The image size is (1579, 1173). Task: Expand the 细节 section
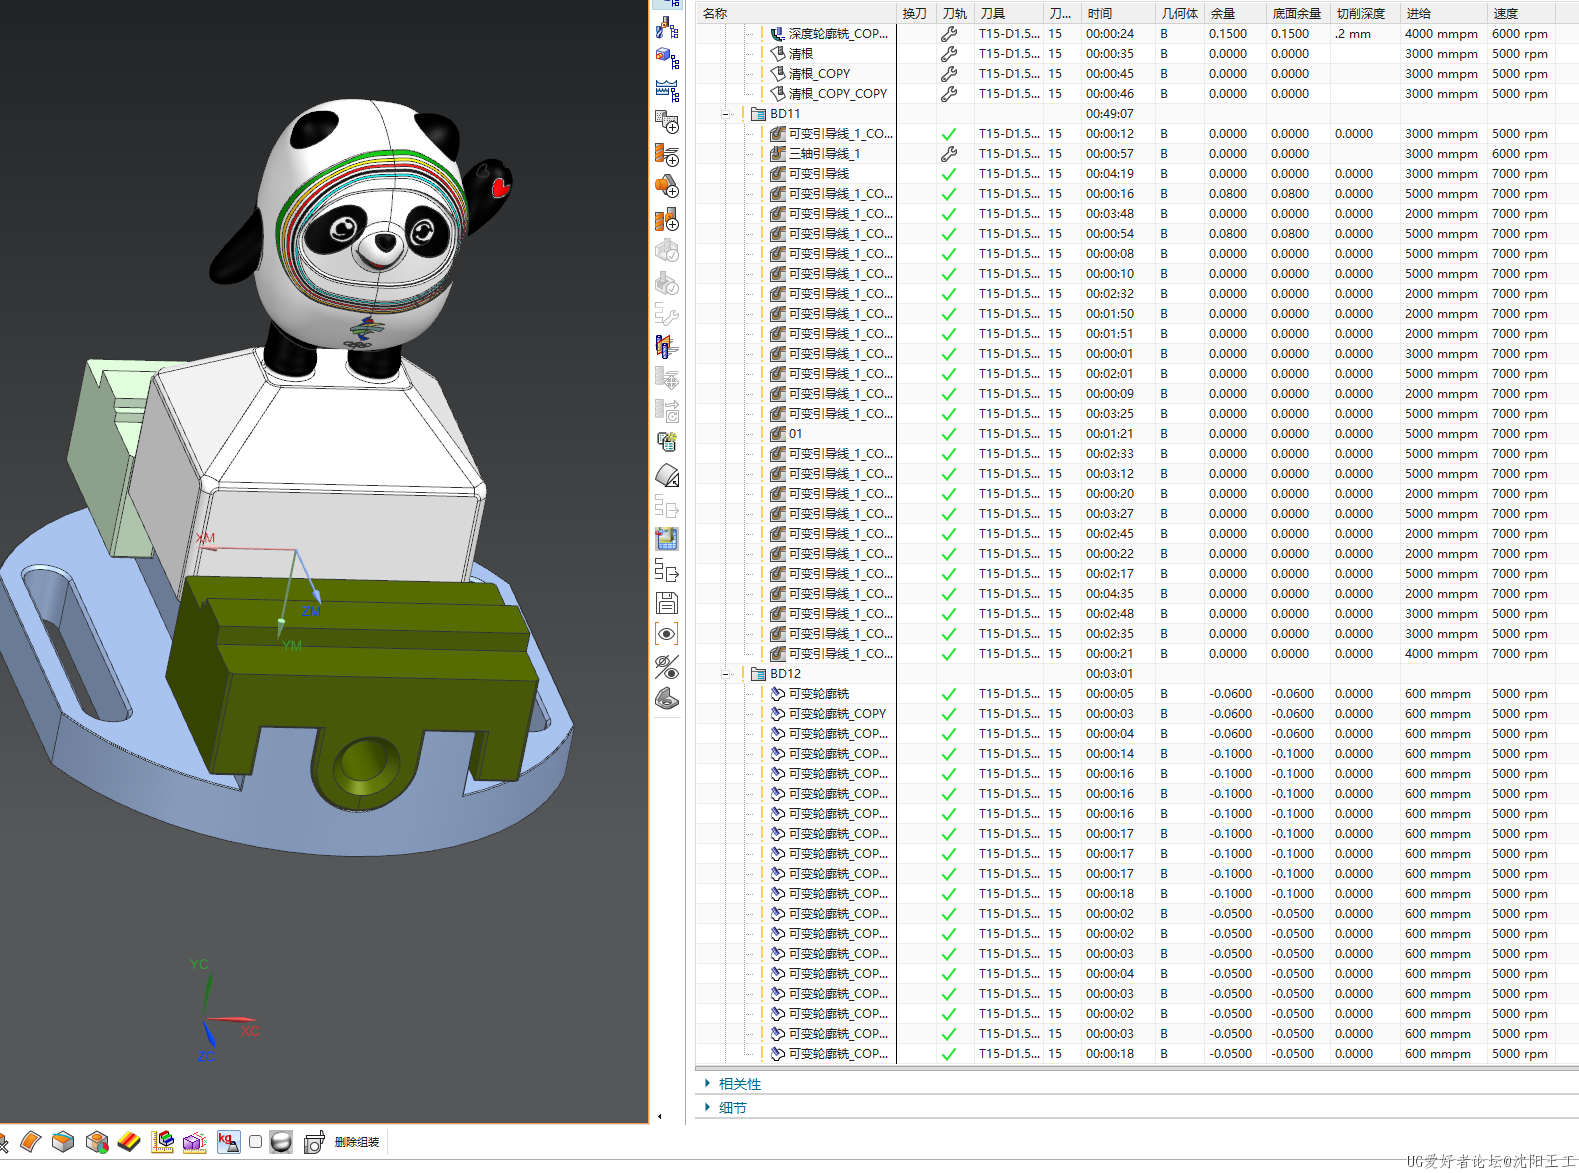point(707,1107)
